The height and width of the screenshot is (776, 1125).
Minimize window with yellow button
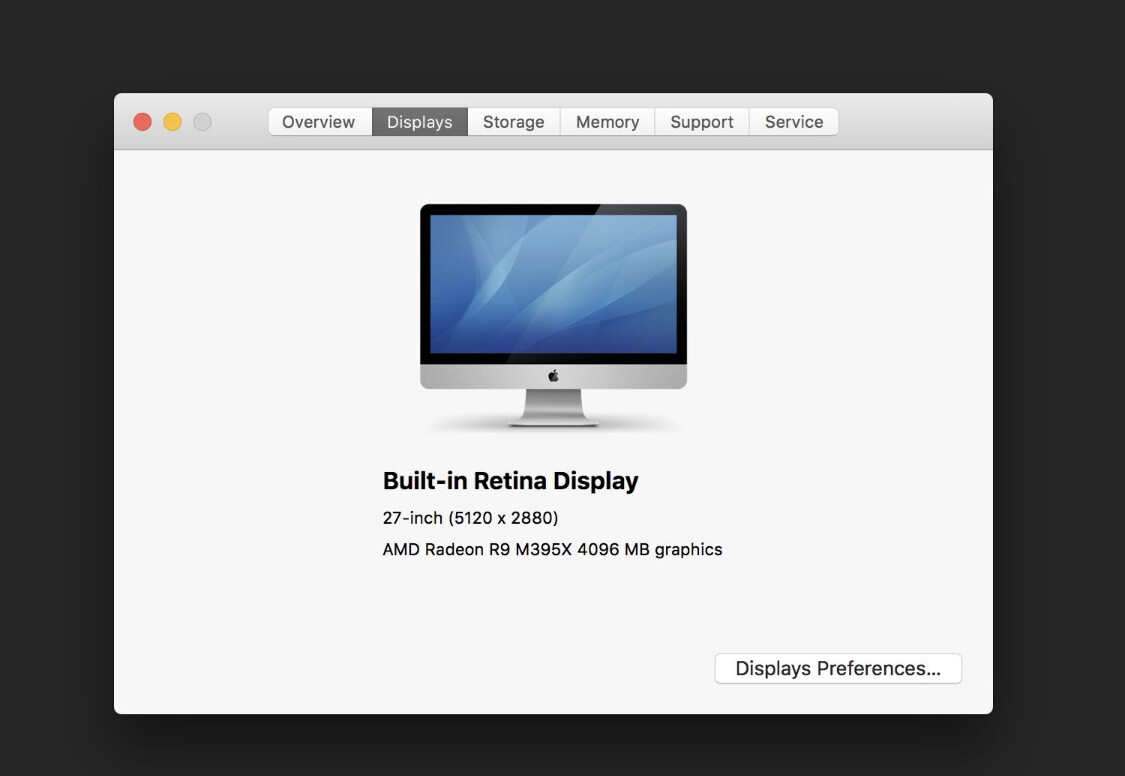pyautogui.click(x=172, y=122)
